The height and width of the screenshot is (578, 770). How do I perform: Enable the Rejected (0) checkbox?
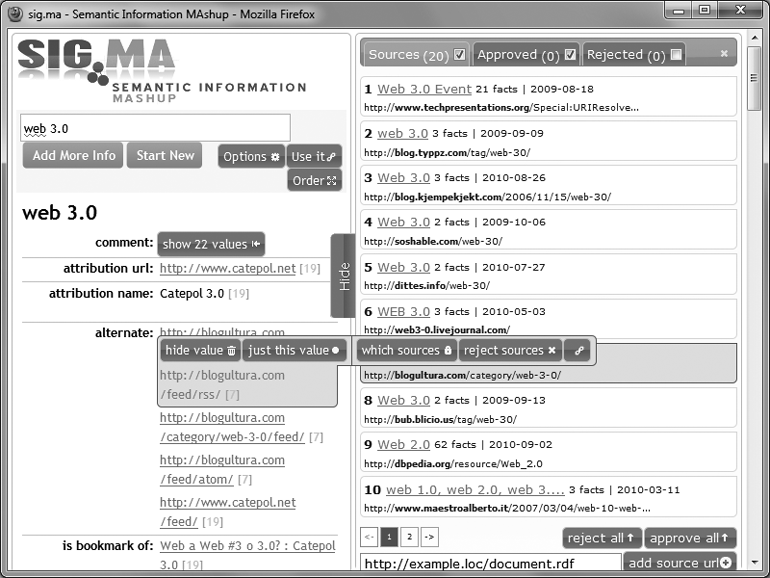676,55
